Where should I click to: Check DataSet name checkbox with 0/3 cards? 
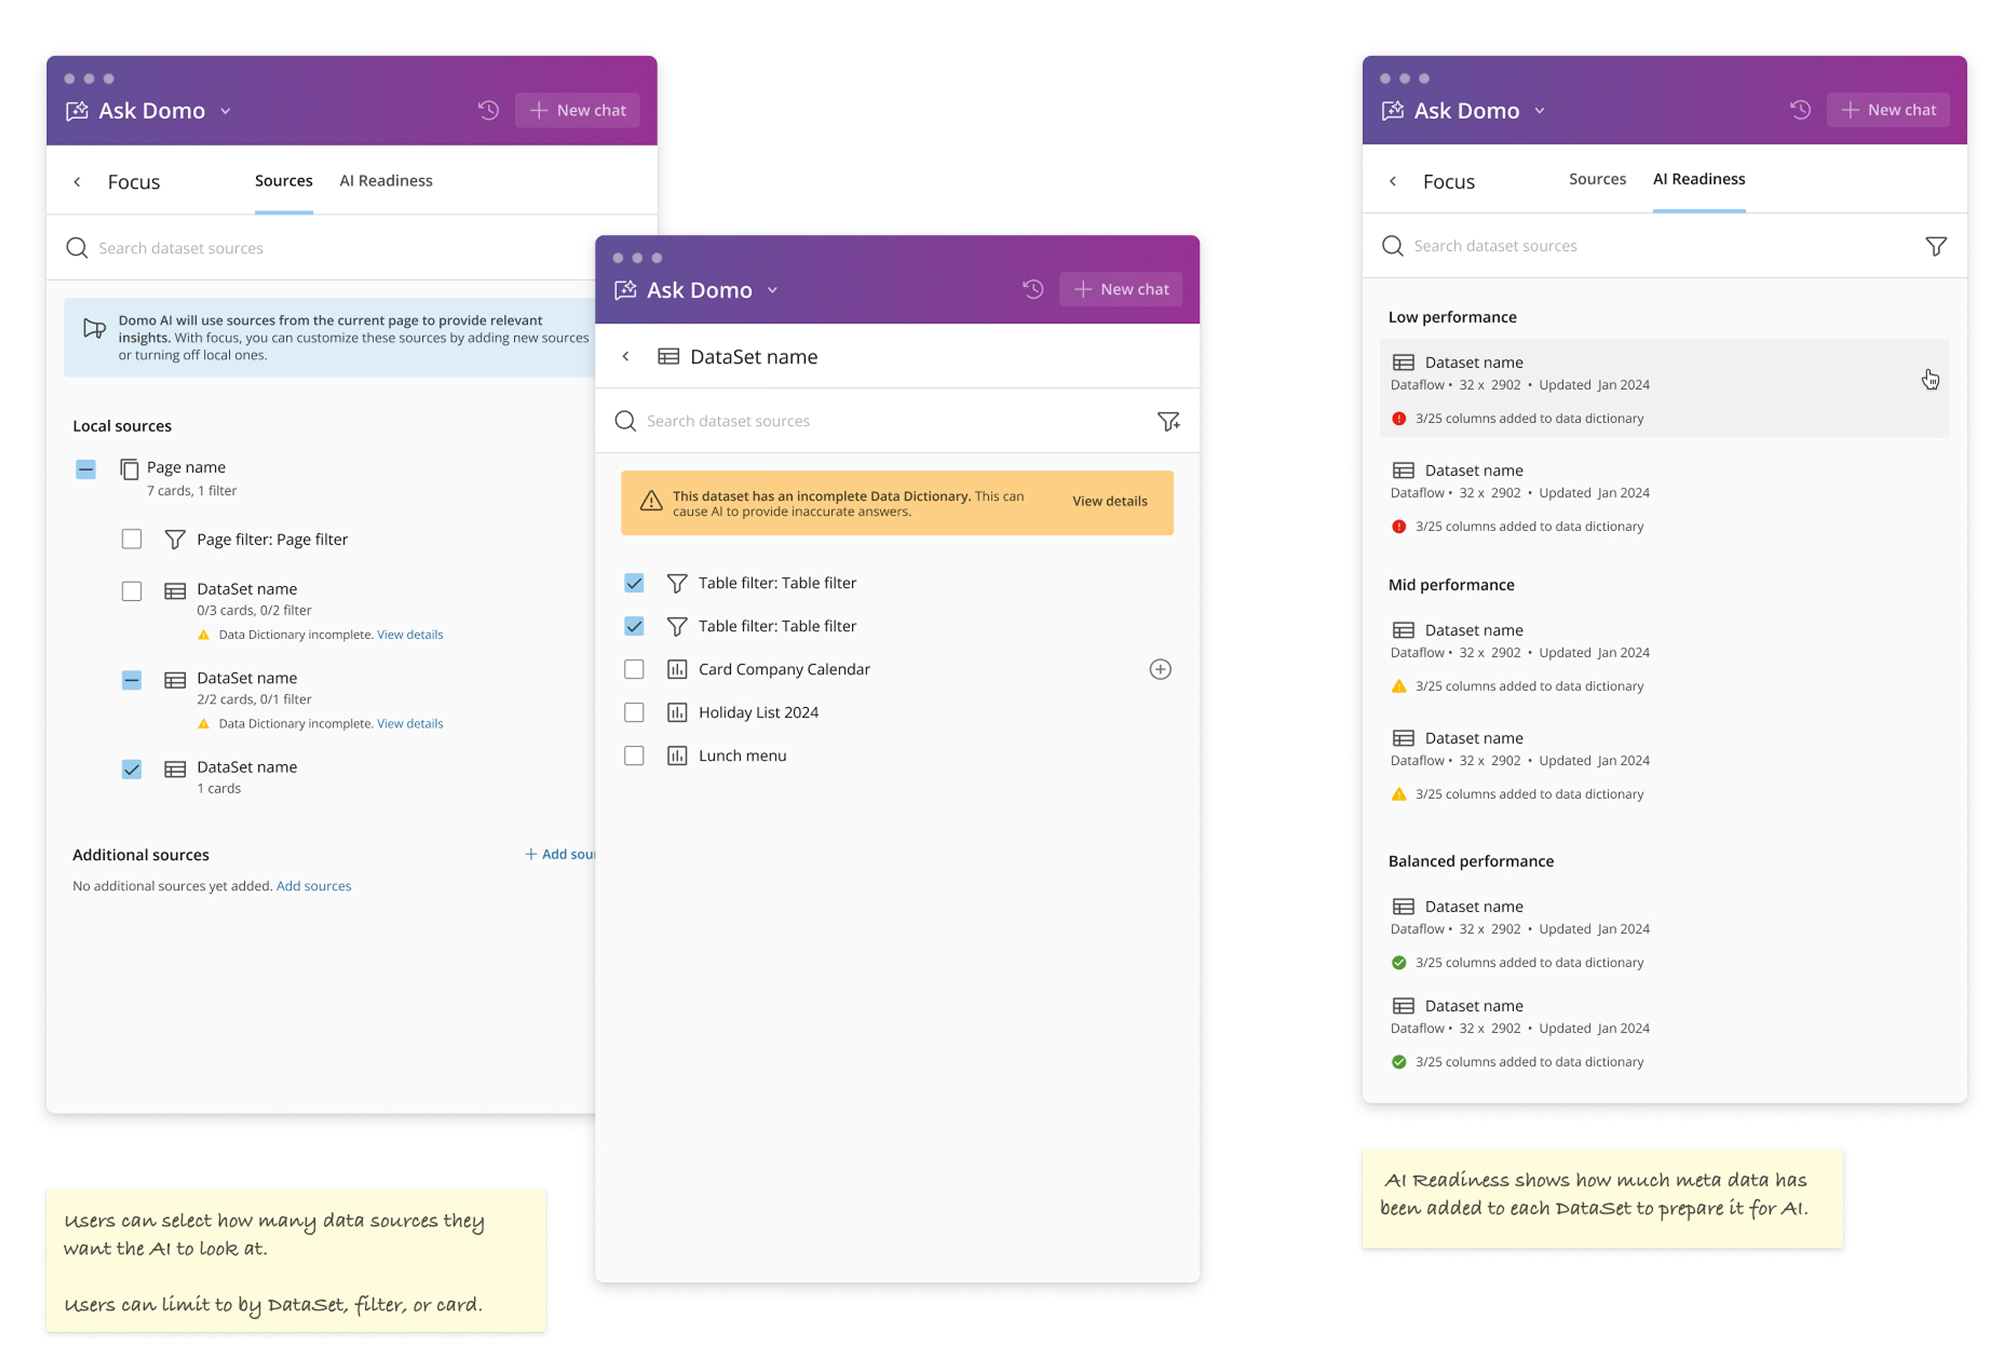(x=131, y=591)
